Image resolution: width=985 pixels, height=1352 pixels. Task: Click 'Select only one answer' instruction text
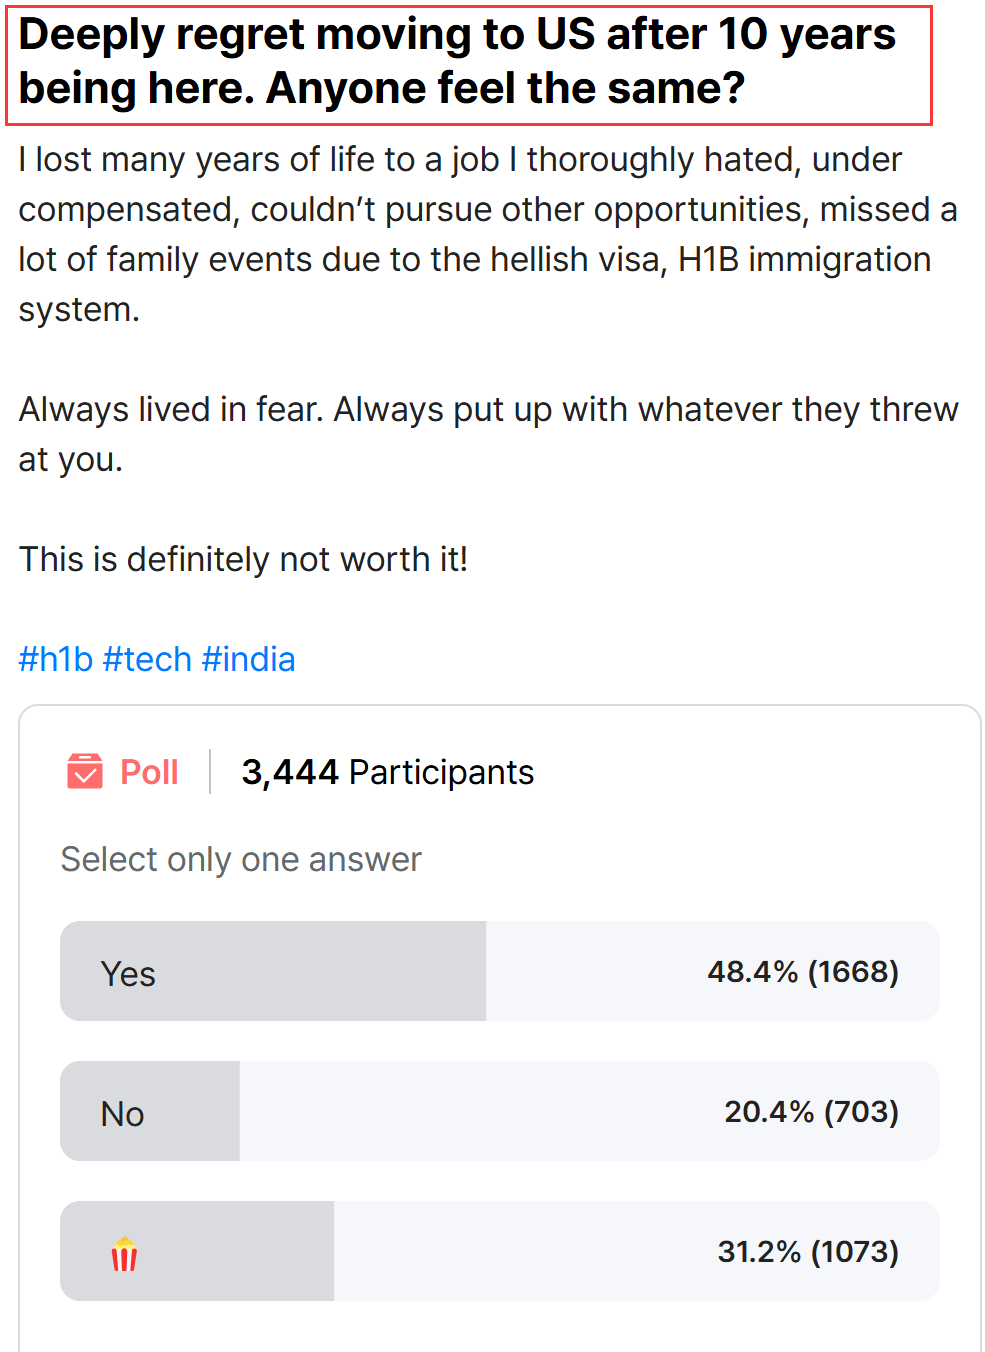pyautogui.click(x=241, y=859)
